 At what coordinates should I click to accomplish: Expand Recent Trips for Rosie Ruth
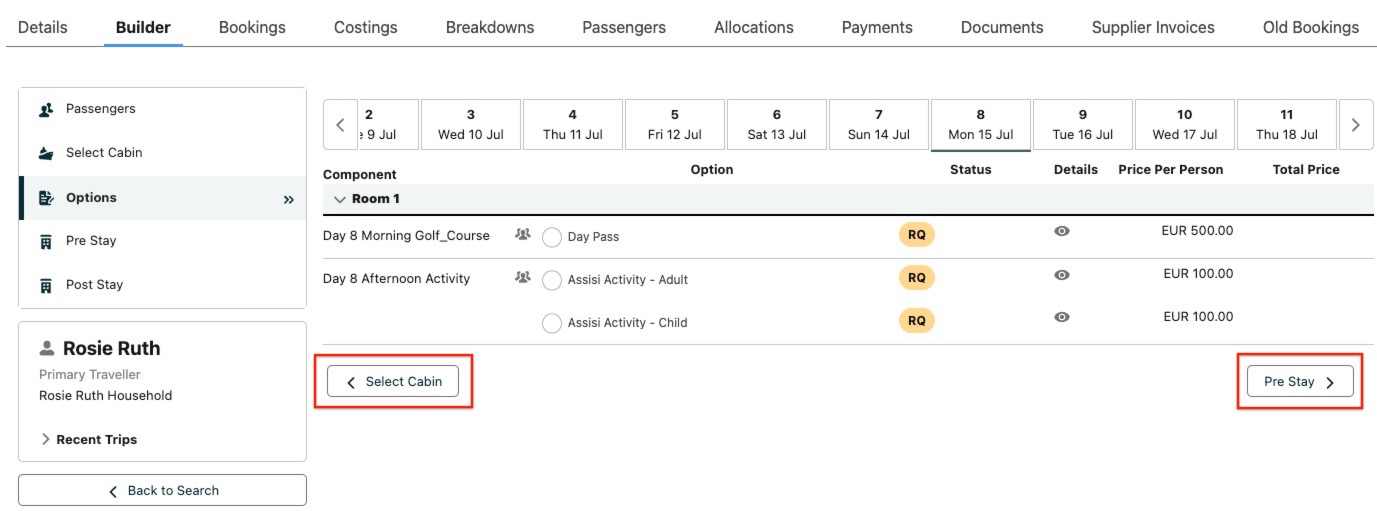(46, 440)
